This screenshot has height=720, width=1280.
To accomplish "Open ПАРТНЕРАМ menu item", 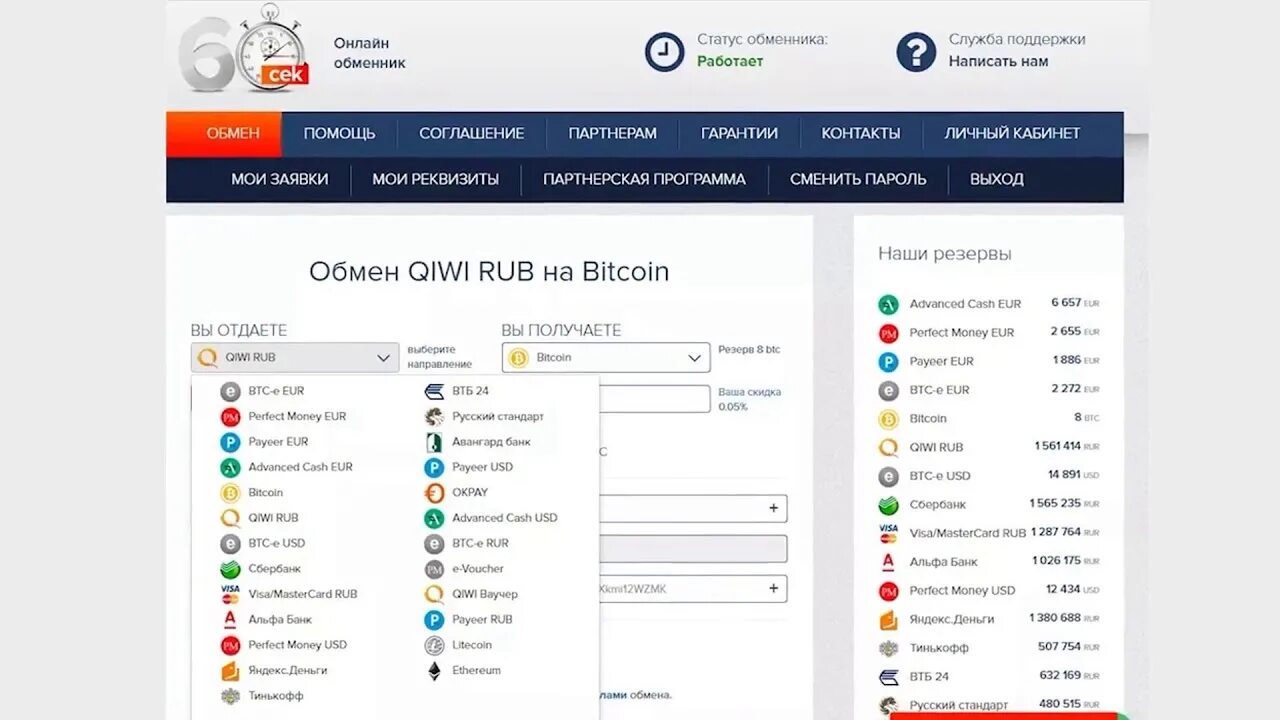I will click(x=612, y=133).
